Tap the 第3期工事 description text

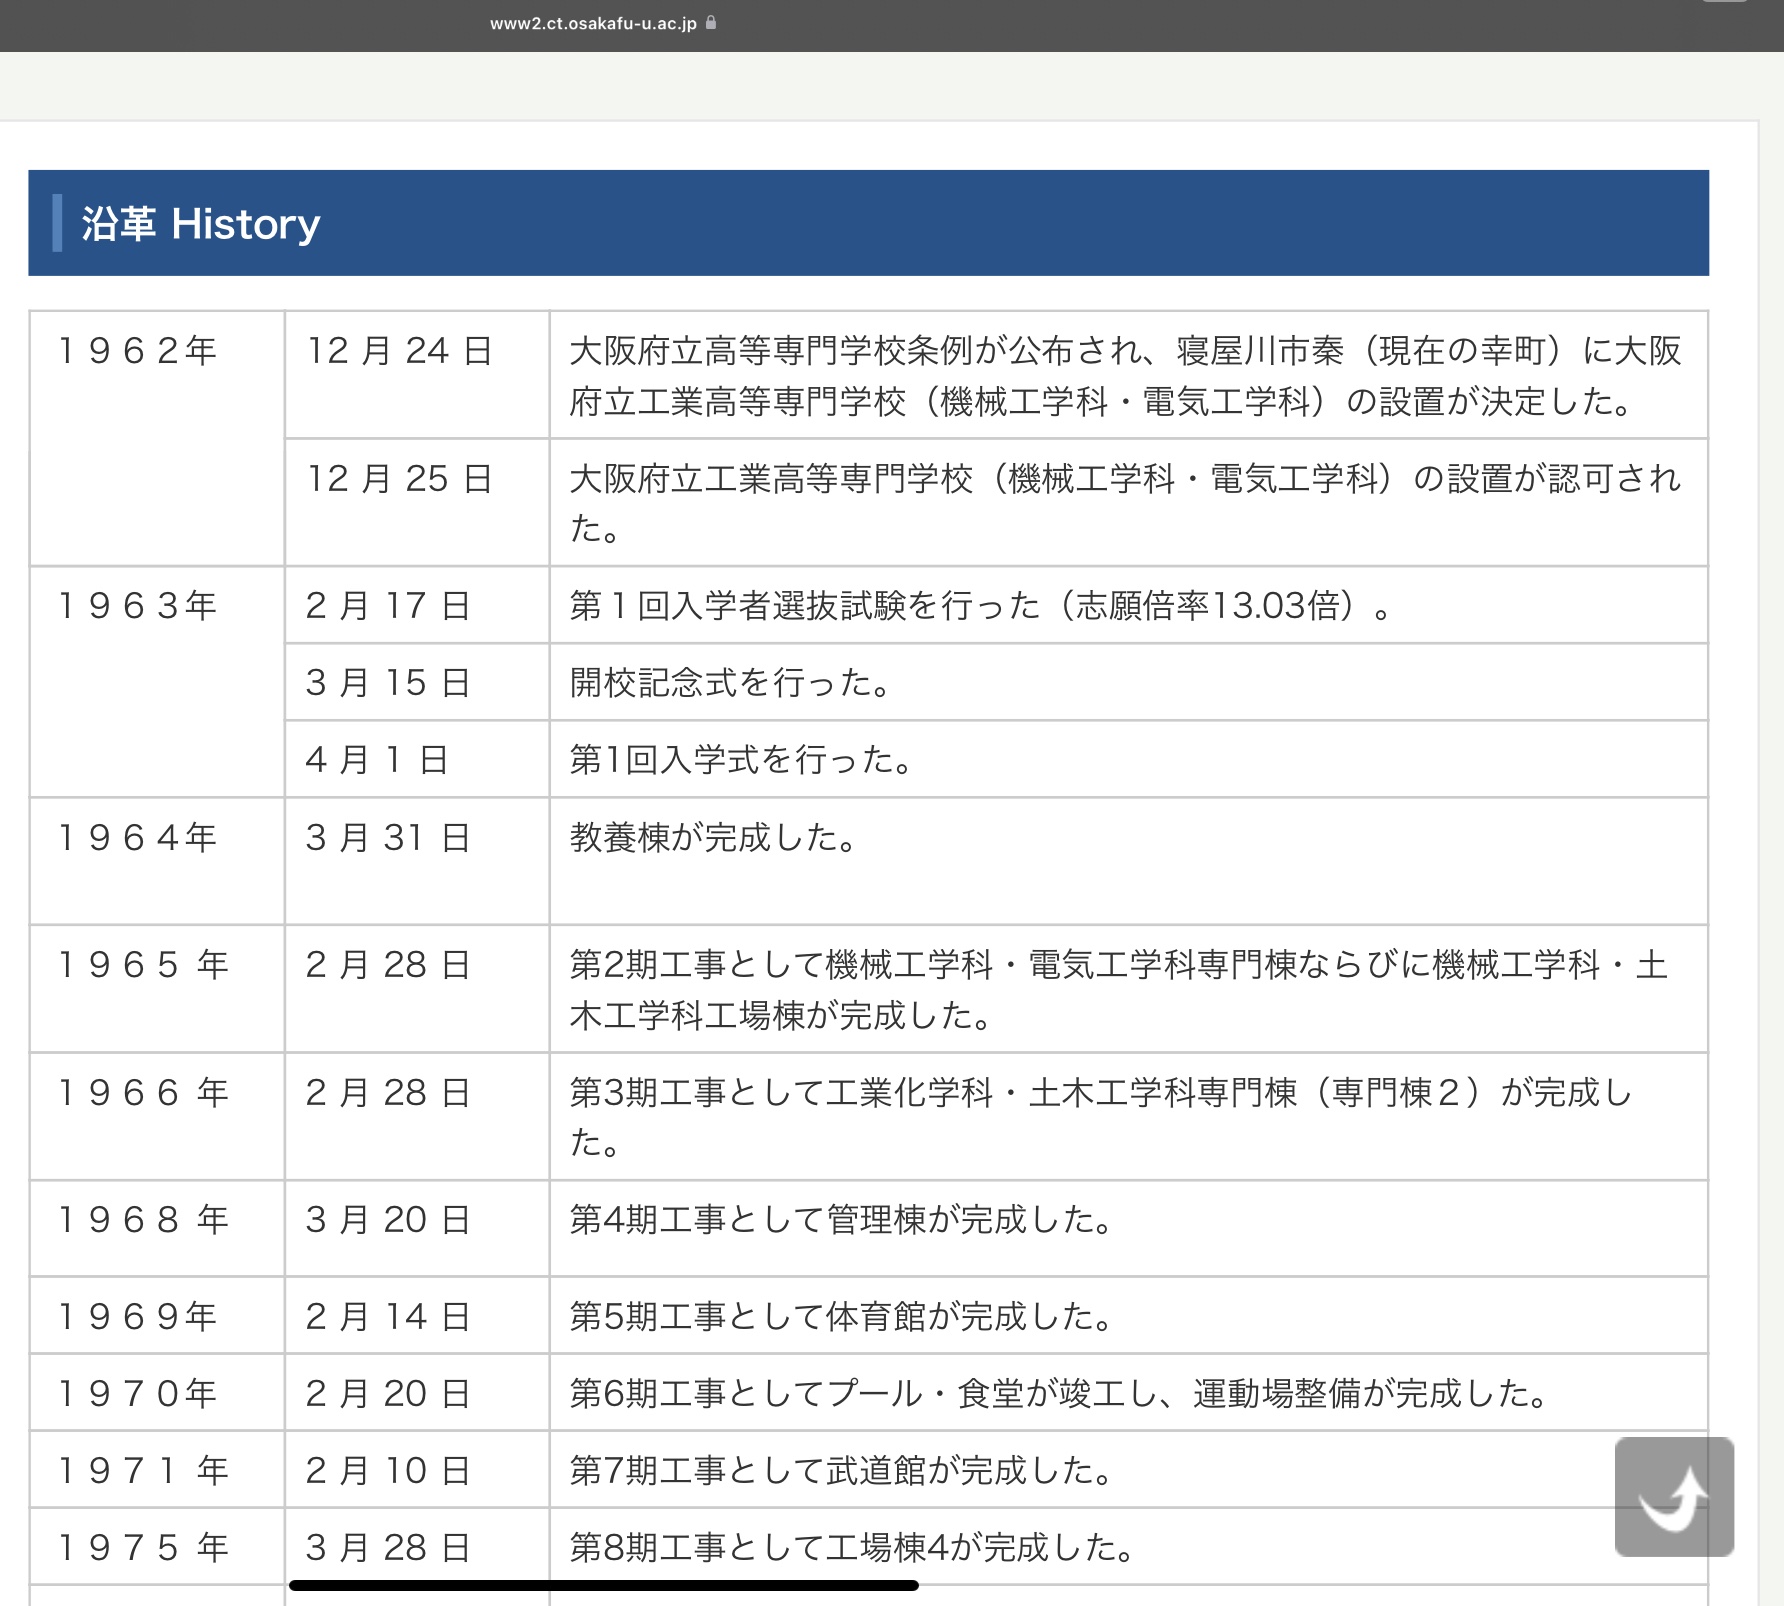coord(1101,1117)
